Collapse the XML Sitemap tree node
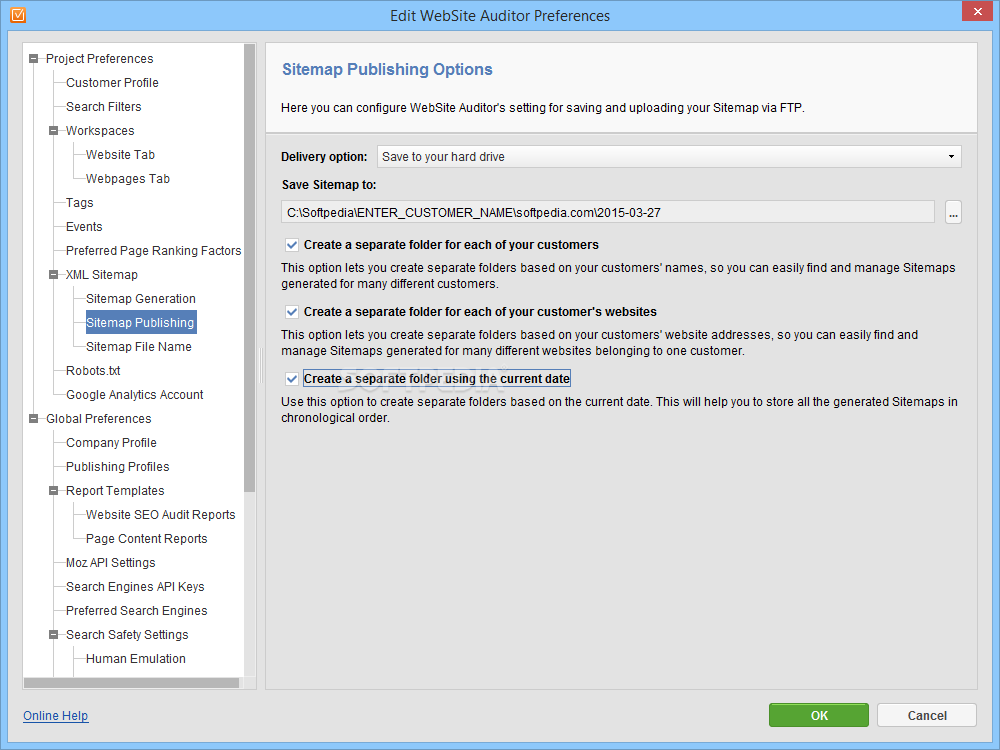Screen dimensions: 1000x750 [x=54, y=275]
